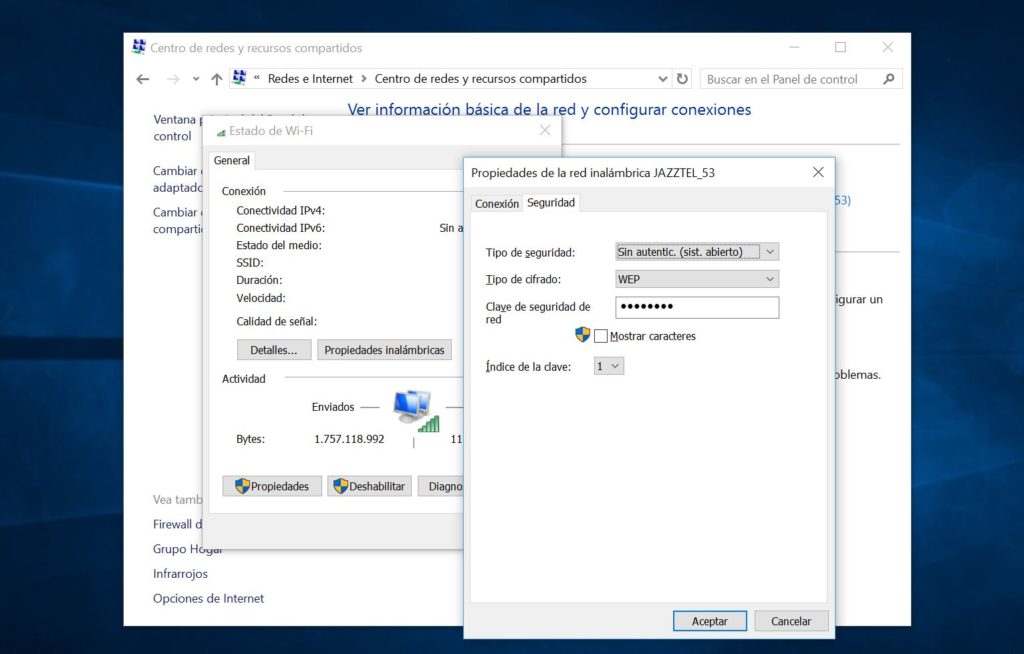Minimize the Centro de redes window
The width and height of the screenshot is (1024, 654).
tap(794, 47)
